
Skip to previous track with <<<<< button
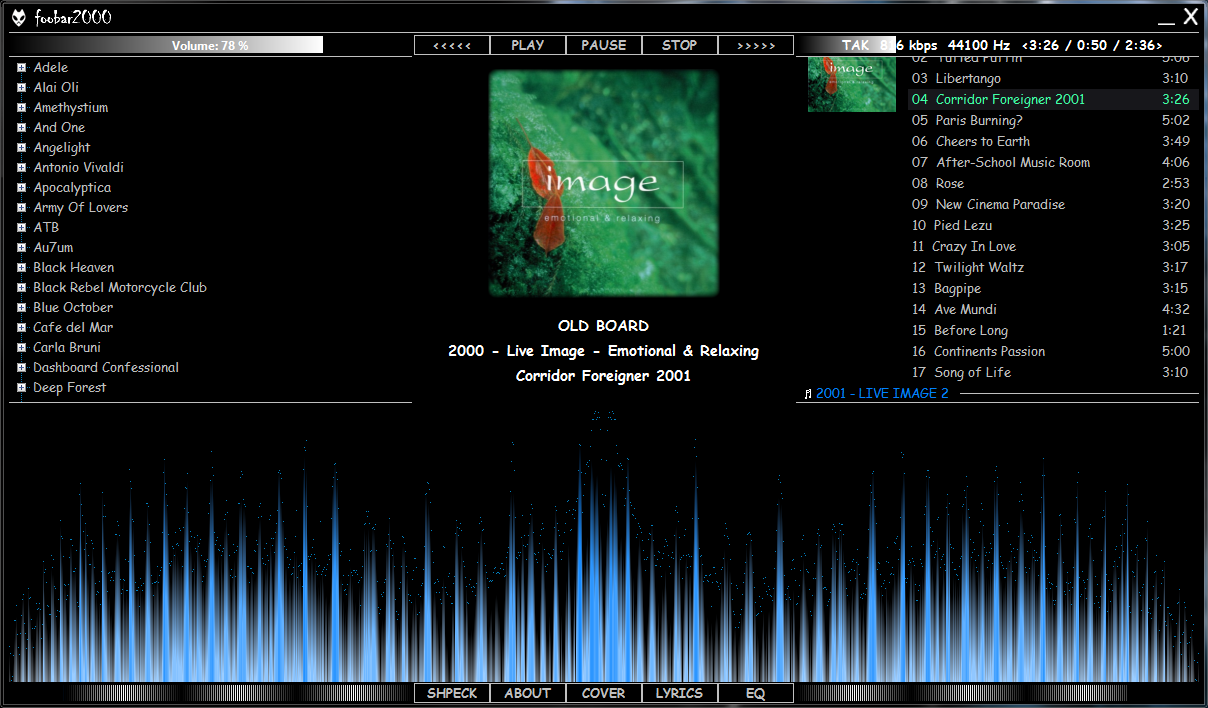point(452,45)
